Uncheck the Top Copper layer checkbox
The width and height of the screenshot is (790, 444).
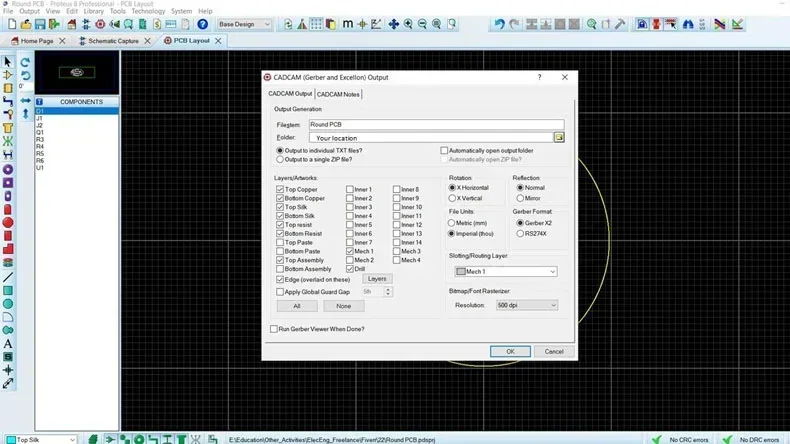(x=281, y=189)
